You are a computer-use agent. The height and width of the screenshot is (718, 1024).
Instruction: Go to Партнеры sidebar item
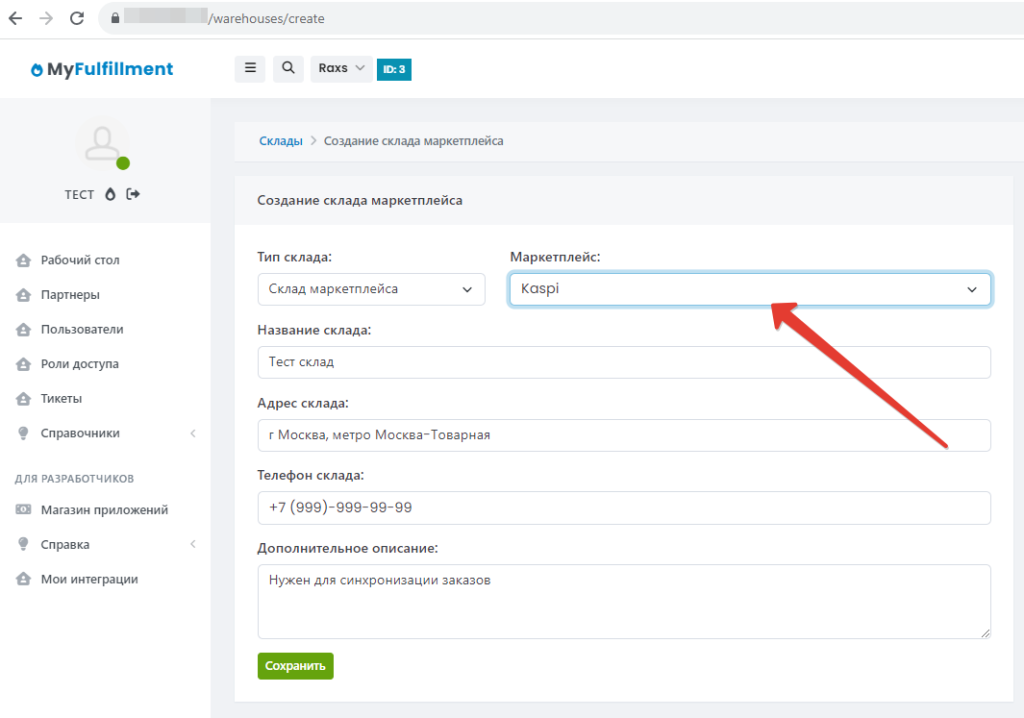coord(70,295)
